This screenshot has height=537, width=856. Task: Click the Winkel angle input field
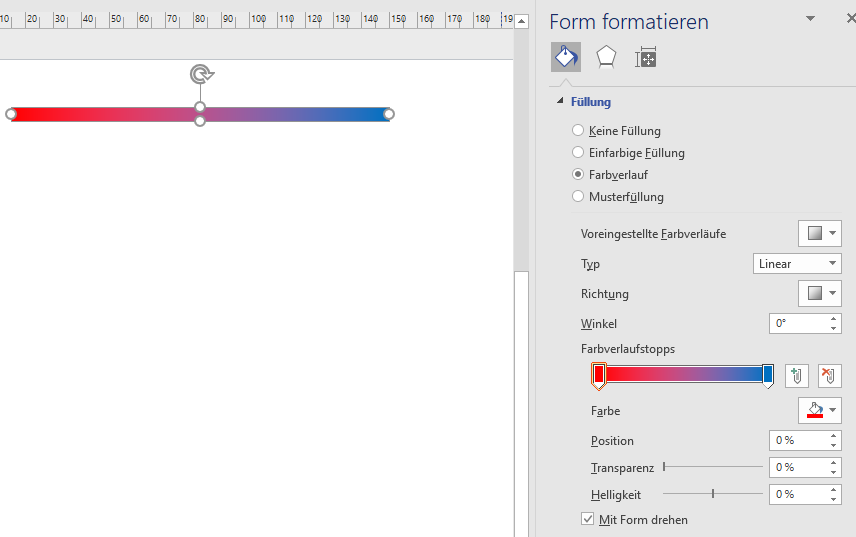point(797,324)
